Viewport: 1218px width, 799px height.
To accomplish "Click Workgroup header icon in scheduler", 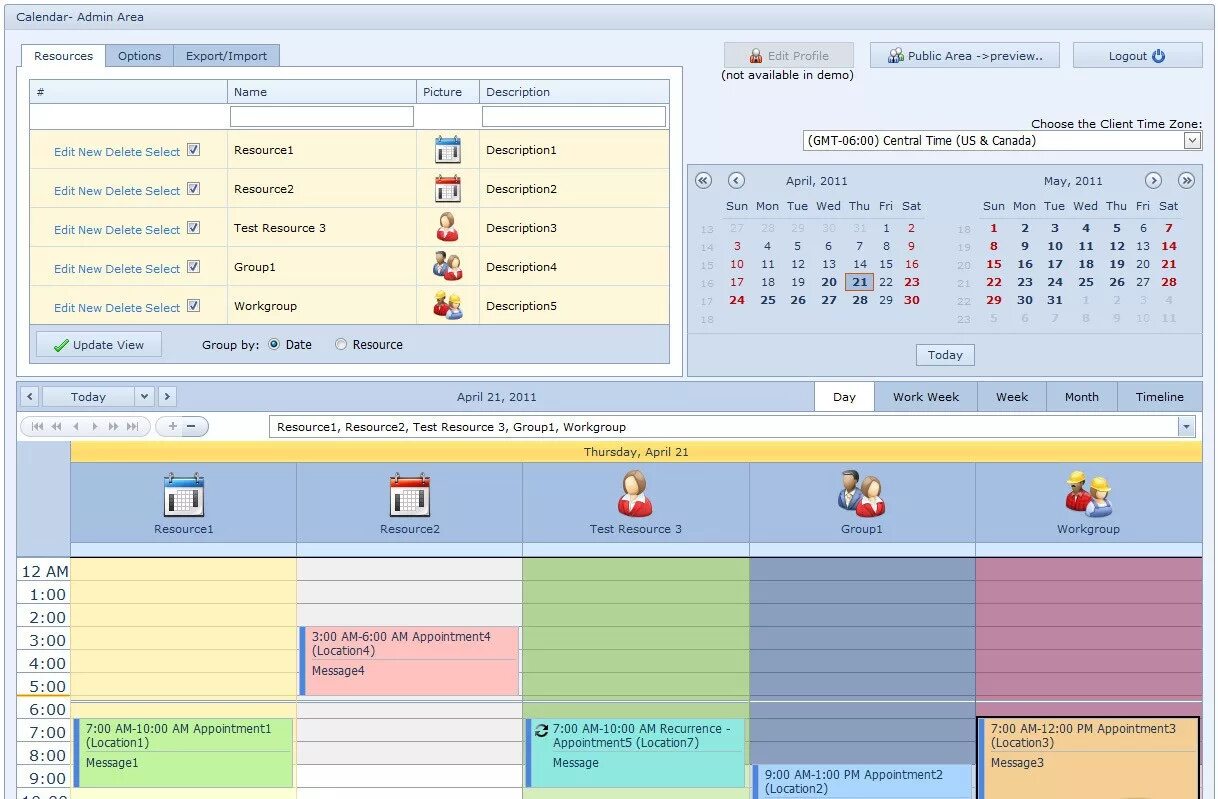I will [1088, 494].
